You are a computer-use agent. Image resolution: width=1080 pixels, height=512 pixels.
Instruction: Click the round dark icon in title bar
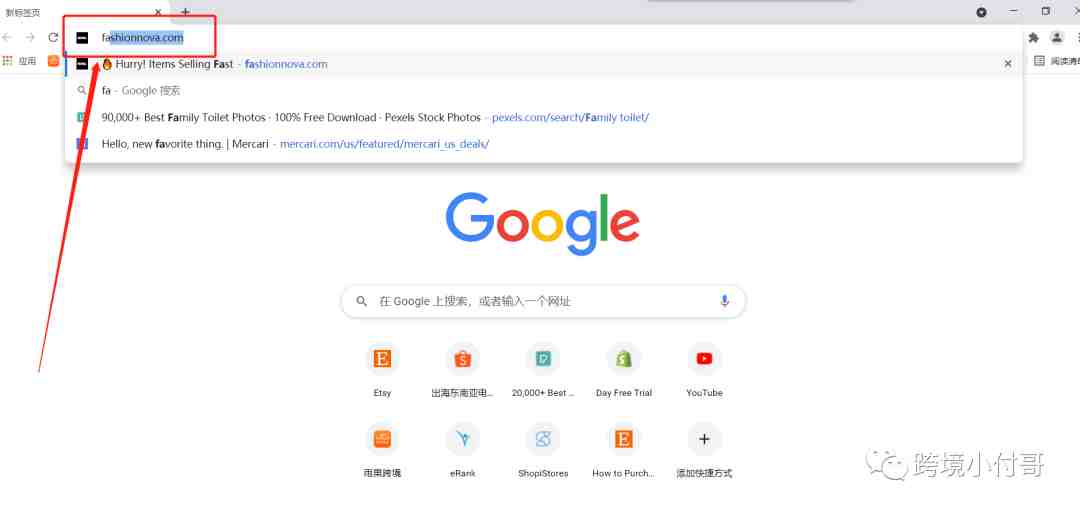[x=982, y=12]
